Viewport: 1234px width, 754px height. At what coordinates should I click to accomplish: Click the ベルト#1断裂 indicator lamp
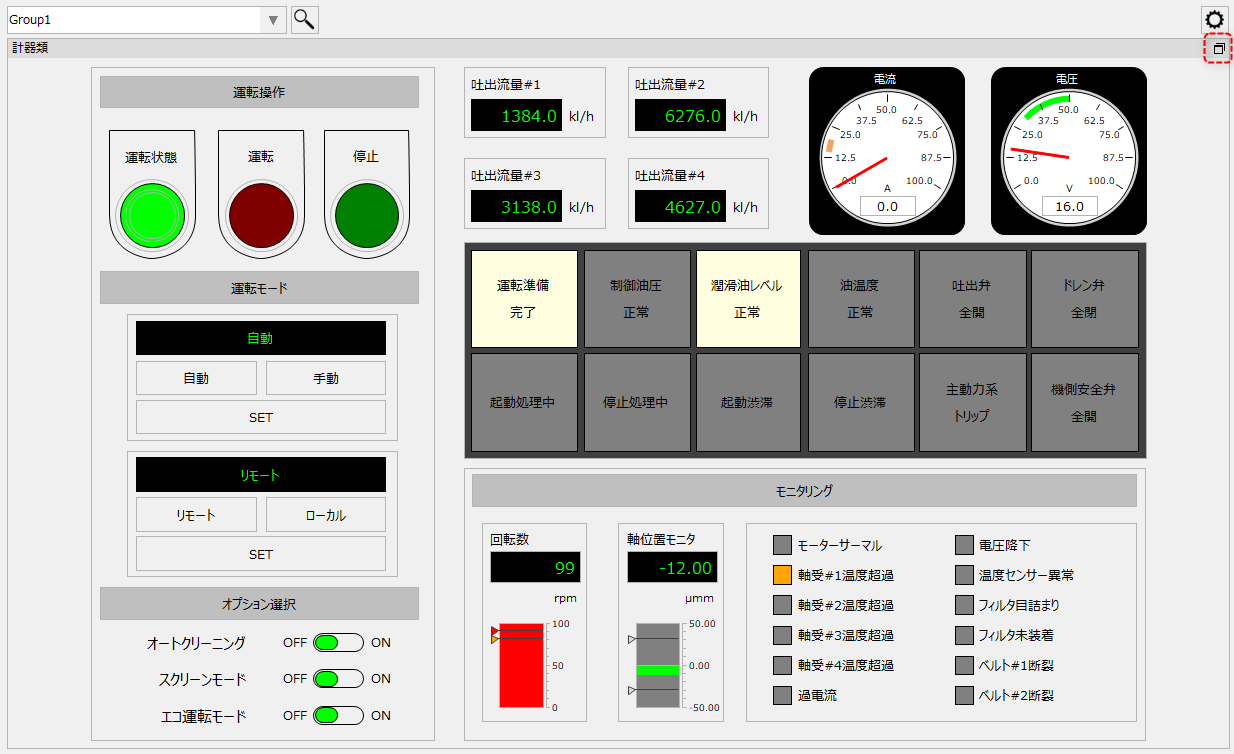(963, 665)
